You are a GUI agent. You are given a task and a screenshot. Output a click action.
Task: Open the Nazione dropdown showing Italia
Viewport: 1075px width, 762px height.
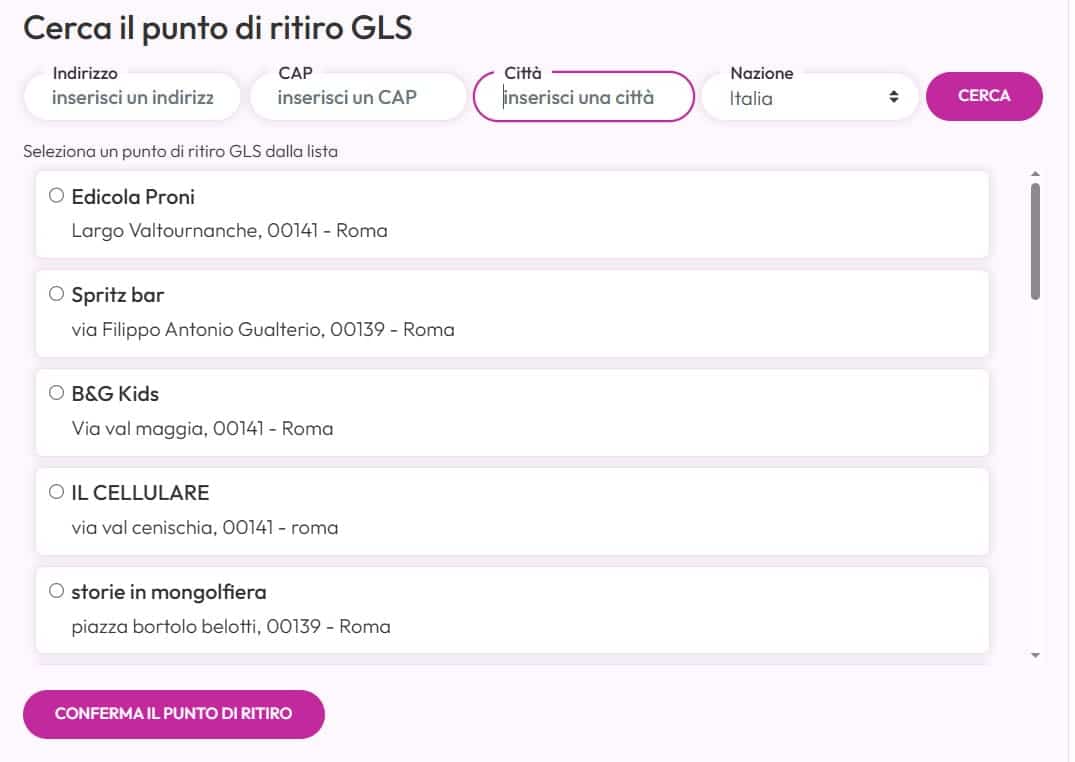click(x=810, y=97)
